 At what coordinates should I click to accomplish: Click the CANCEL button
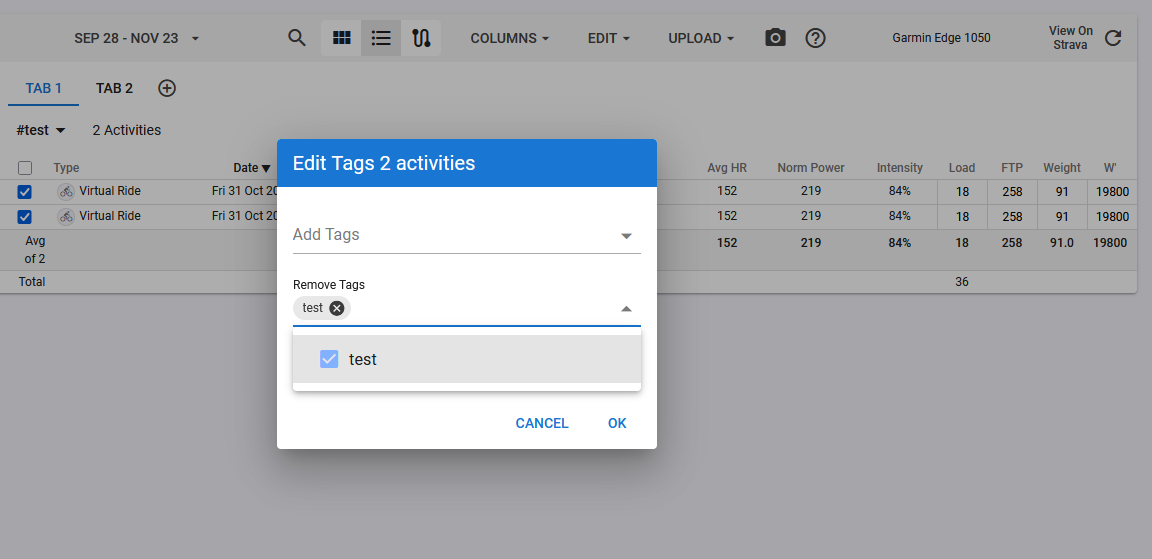541,423
